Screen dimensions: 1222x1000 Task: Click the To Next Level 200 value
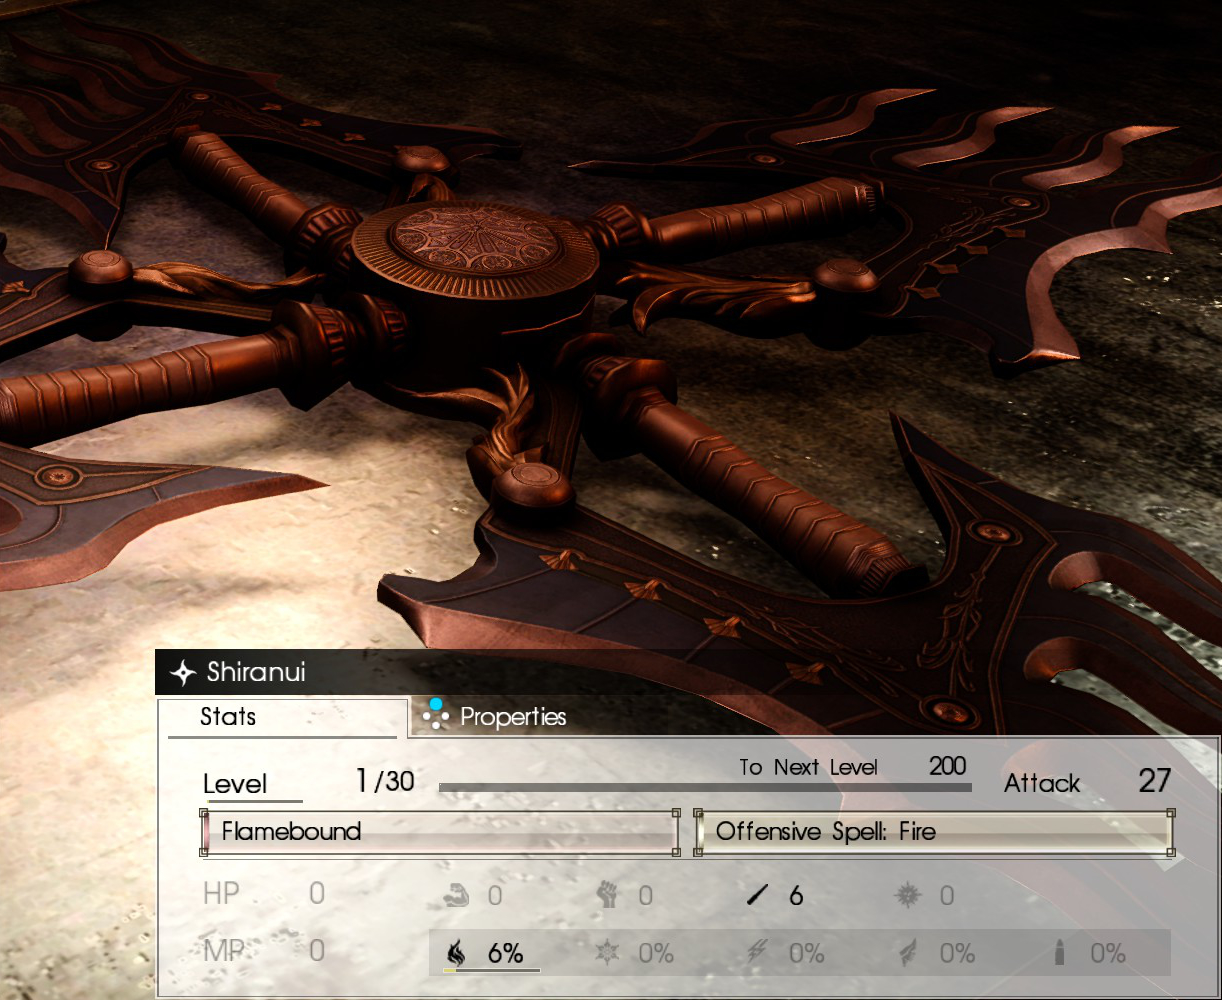click(947, 767)
